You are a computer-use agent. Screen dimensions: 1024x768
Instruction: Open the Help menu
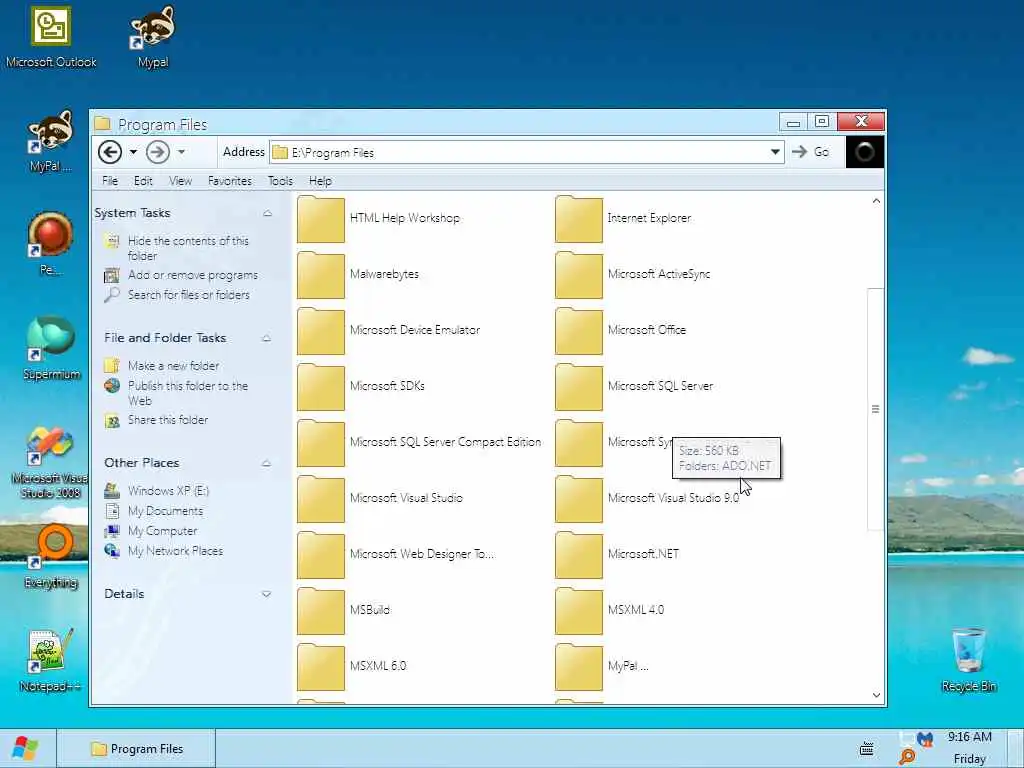coord(320,181)
